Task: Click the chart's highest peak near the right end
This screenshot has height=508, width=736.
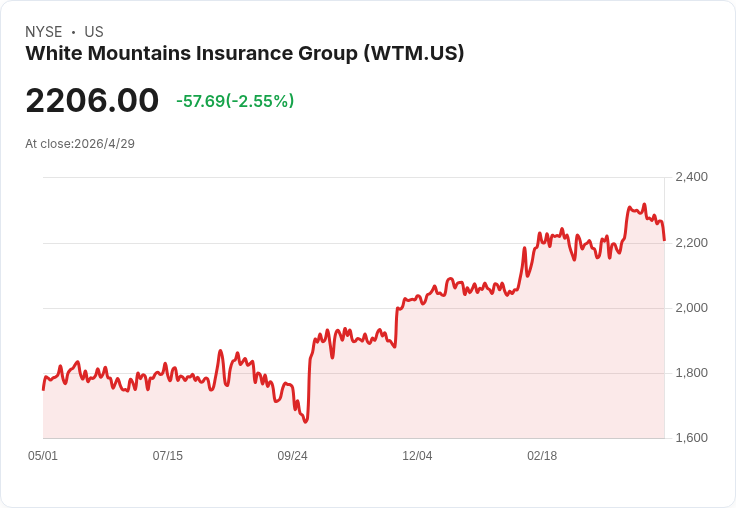Action: point(644,204)
